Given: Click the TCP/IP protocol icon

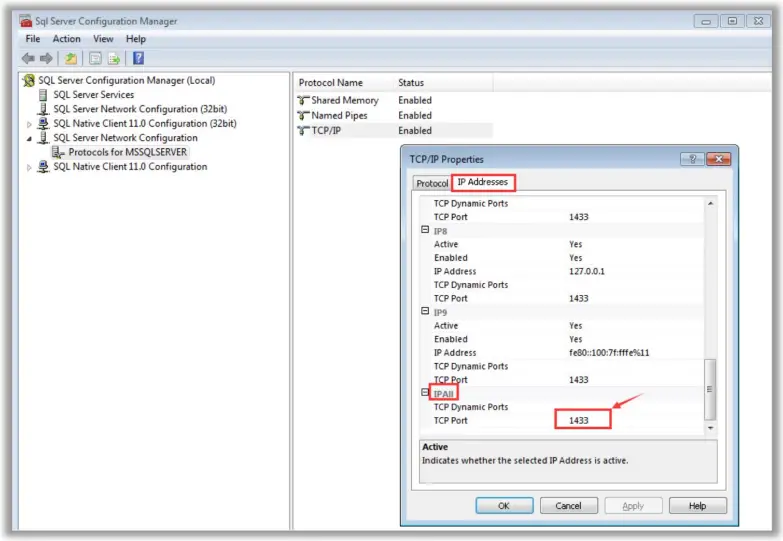Looking at the screenshot, I should click(x=303, y=130).
